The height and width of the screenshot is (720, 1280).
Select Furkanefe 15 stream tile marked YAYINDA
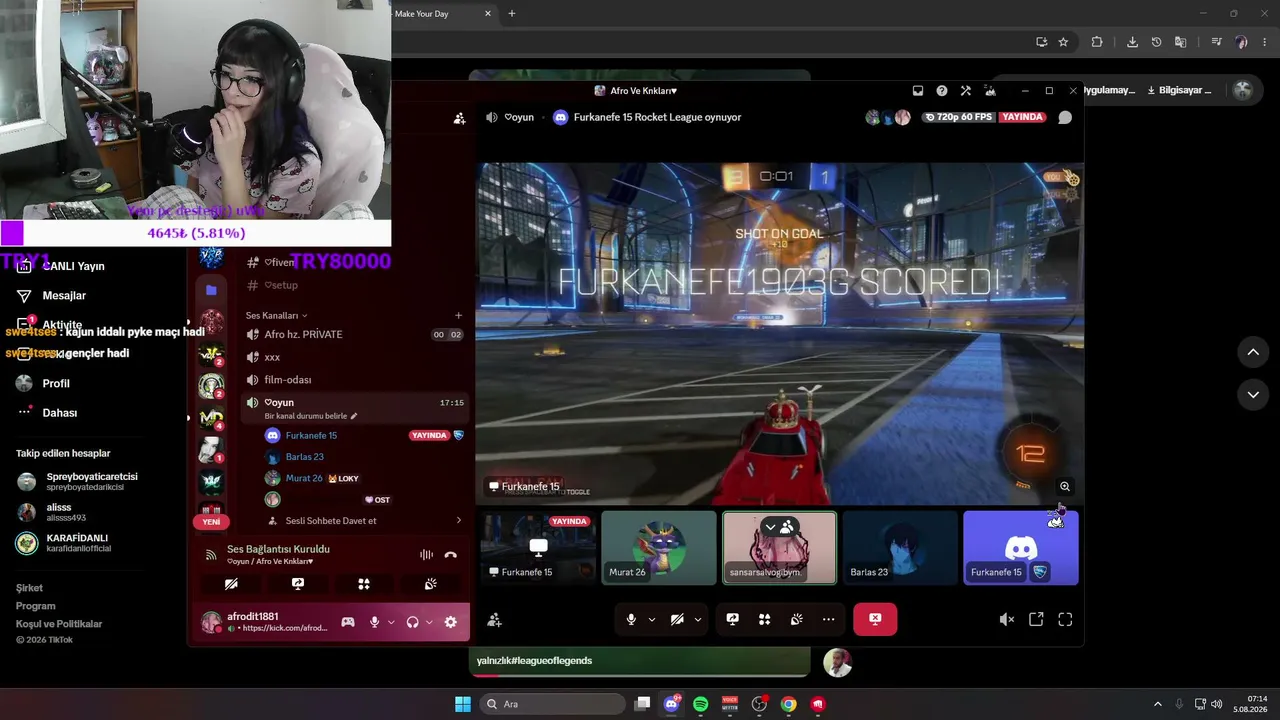(539, 547)
